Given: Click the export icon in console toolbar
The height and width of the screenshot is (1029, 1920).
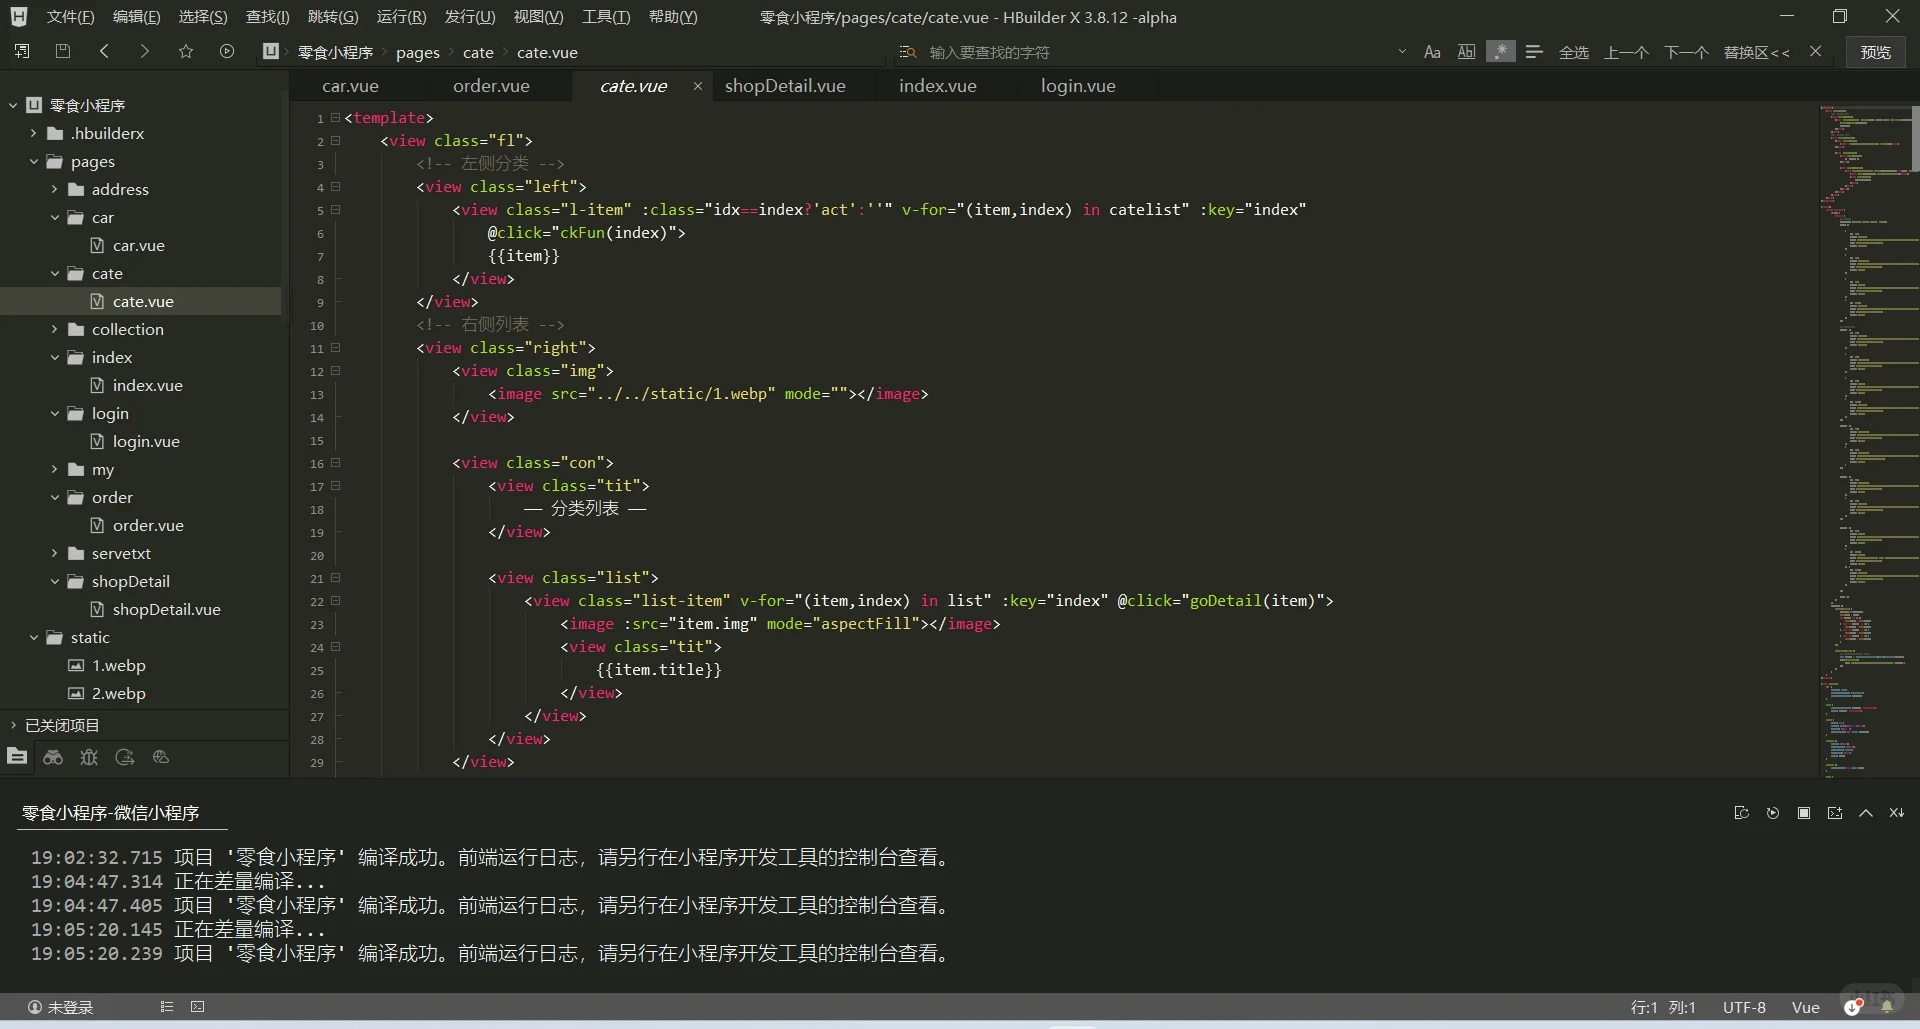Looking at the screenshot, I should (1835, 813).
